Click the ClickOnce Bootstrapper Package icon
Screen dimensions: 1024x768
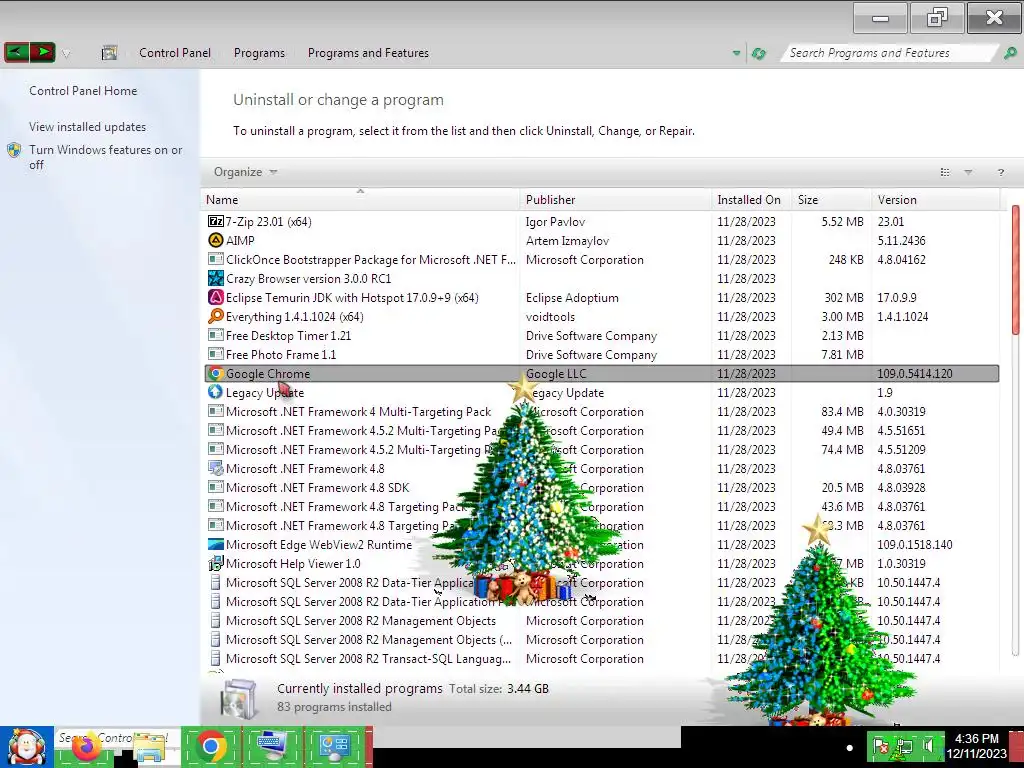pos(216,259)
